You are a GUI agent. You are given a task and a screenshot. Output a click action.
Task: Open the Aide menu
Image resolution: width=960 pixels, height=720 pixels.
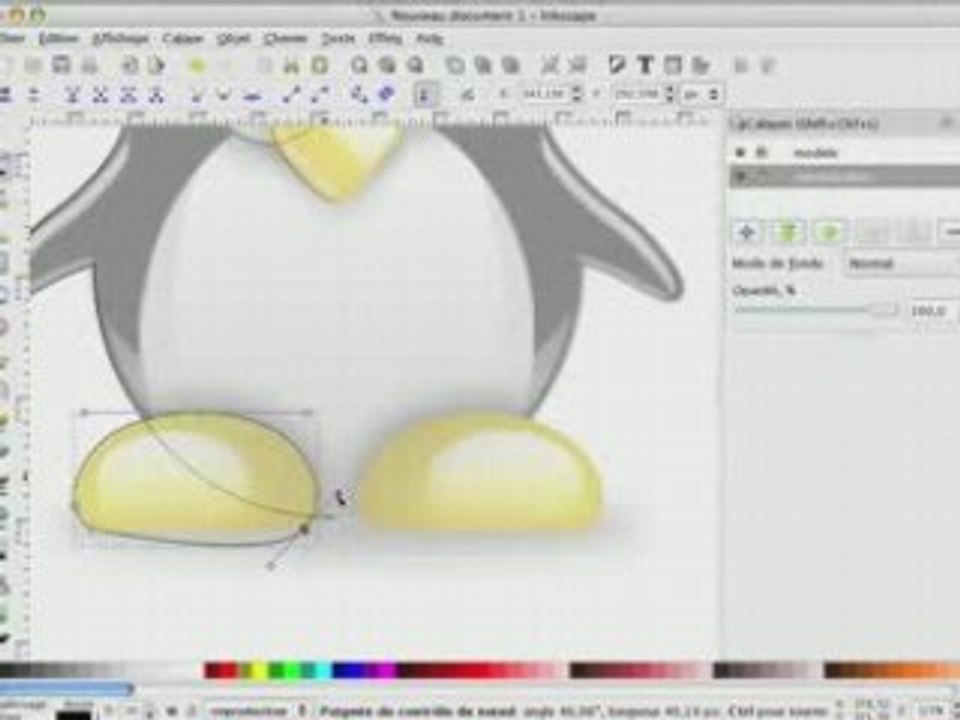[x=429, y=39]
